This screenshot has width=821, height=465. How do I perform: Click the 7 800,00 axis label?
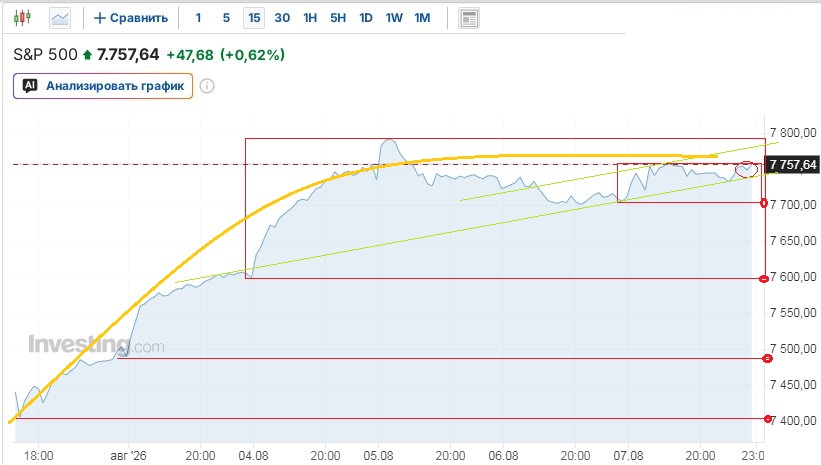pos(793,132)
